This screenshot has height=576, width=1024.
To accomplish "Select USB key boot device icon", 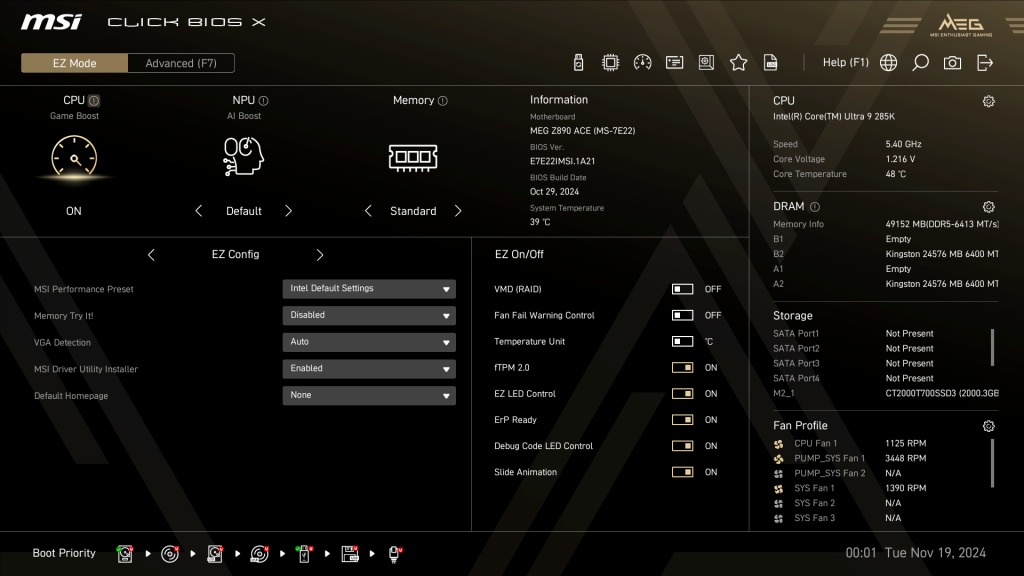I will click(304, 554).
